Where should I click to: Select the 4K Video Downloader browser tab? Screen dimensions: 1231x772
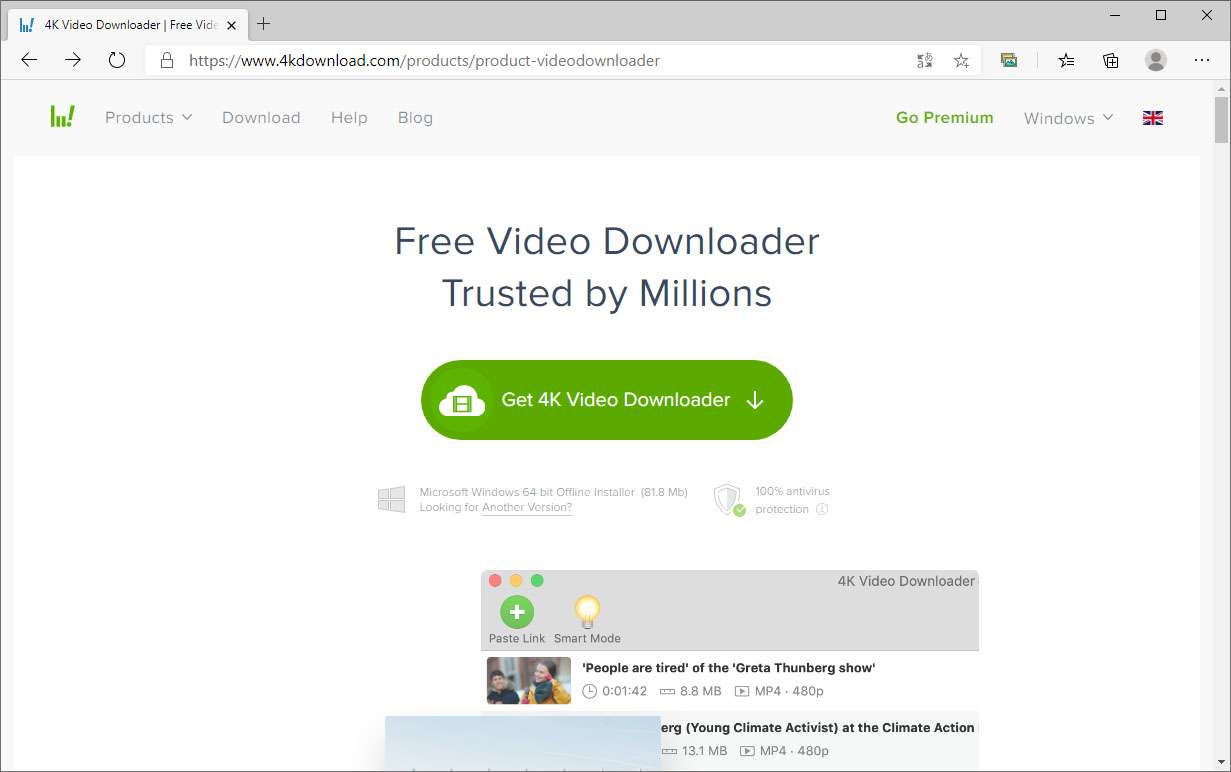click(127, 24)
